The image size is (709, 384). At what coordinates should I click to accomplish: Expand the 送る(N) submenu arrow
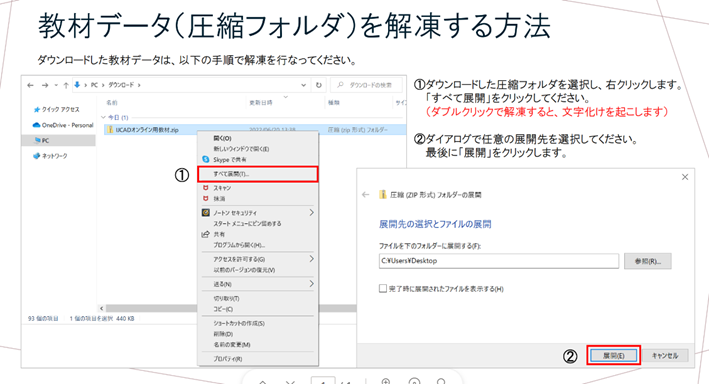[x=311, y=284]
